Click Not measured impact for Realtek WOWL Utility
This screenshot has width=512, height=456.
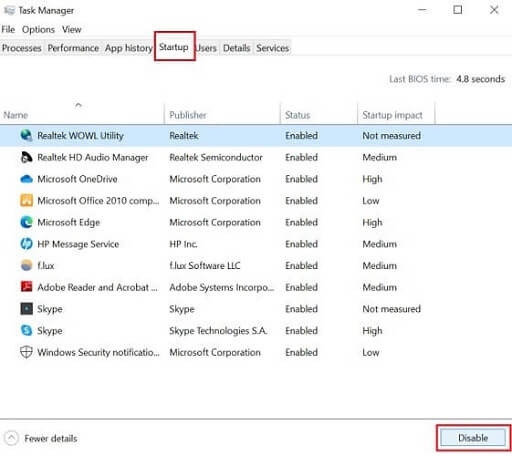pos(392,136)
